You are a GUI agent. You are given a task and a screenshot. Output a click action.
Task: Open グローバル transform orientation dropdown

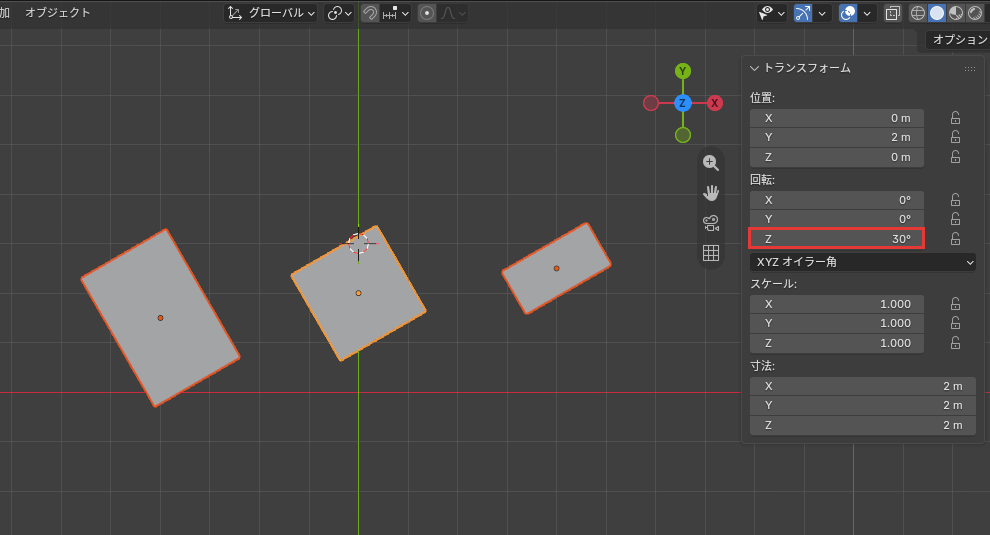pyautogui.click(x=270, y=13)
